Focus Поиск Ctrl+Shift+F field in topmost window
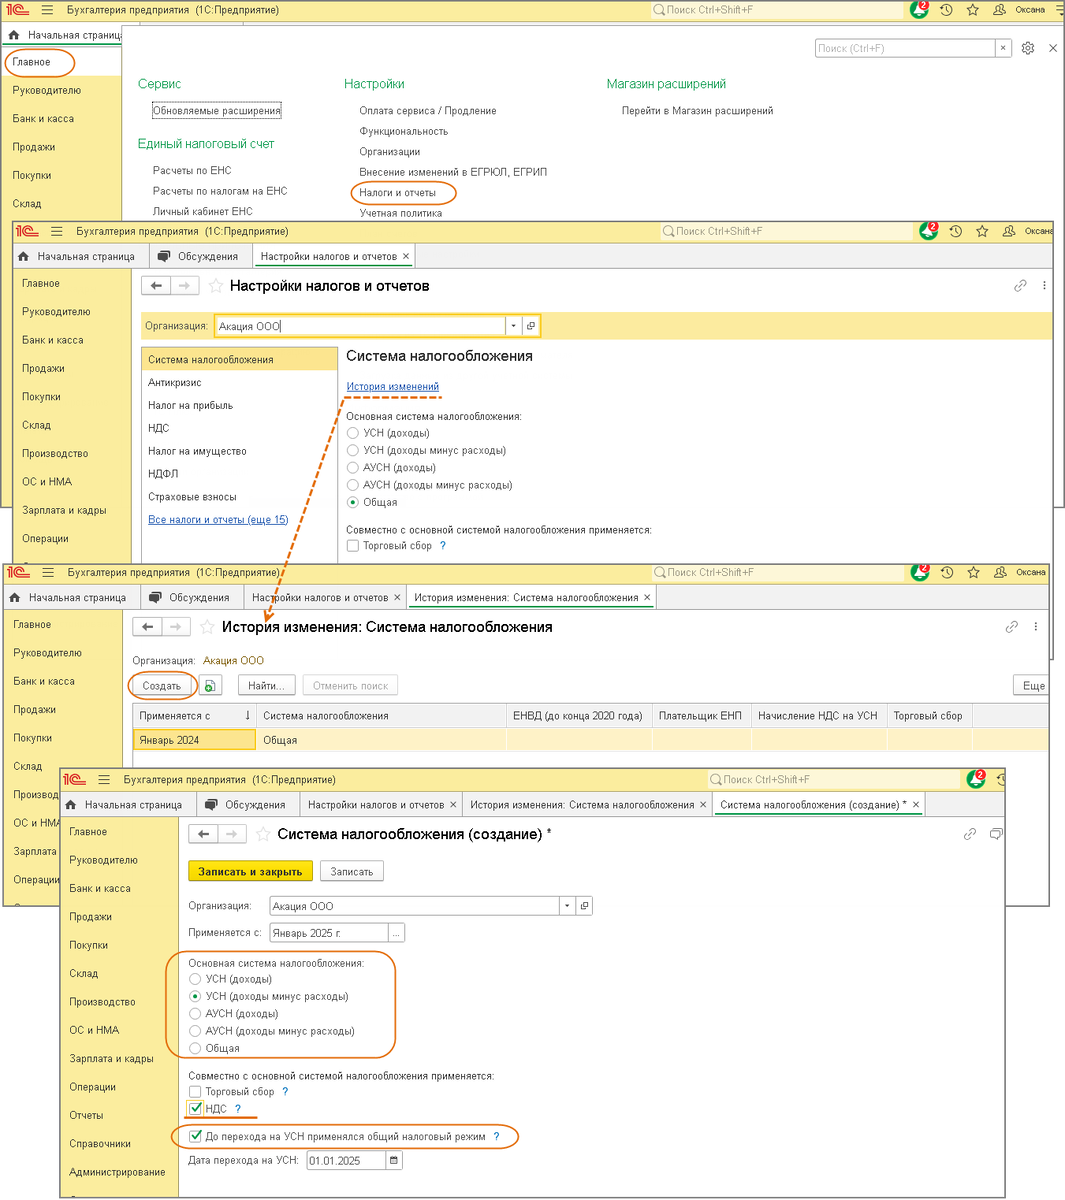The height and width of the screenshot is (1200, 1065). click(x=777, y=10)
